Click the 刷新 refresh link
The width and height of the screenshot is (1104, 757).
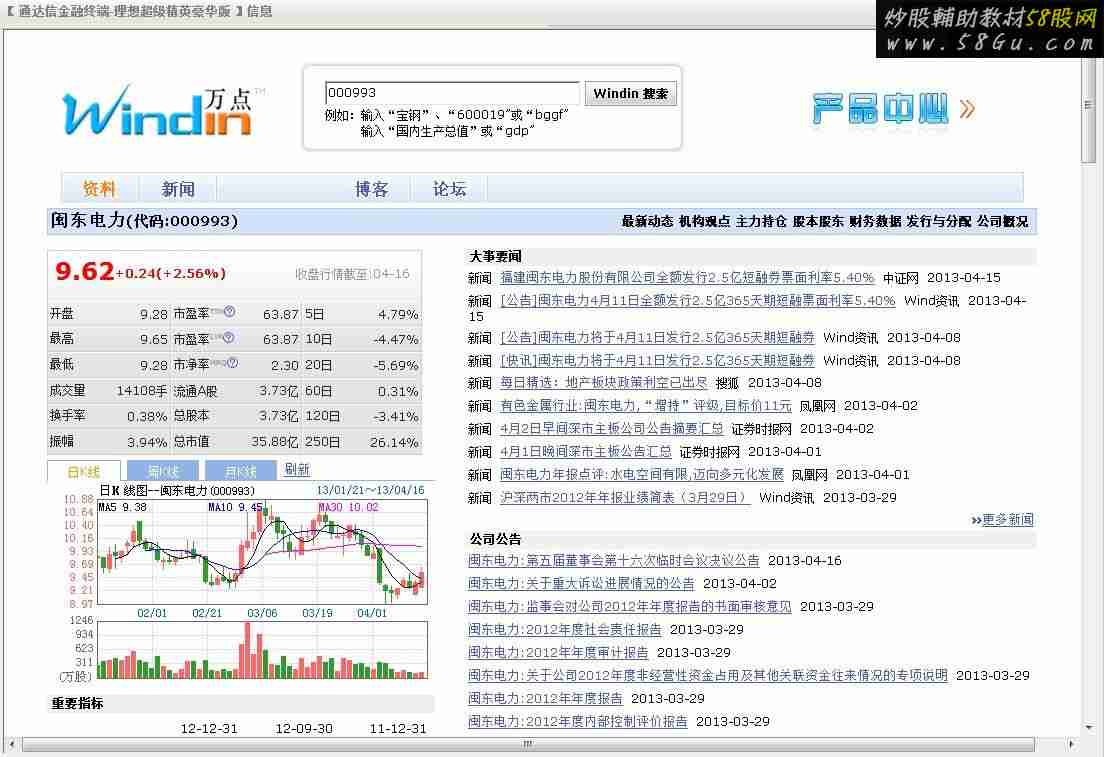[297, 469]
